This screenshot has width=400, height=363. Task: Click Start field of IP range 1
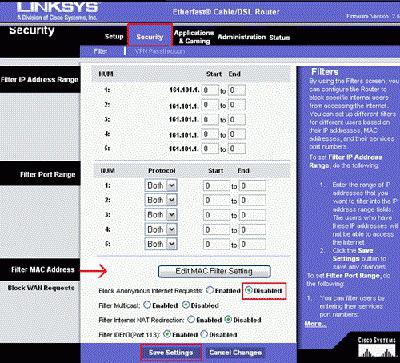pyautogui.click(x=210, y=90)
